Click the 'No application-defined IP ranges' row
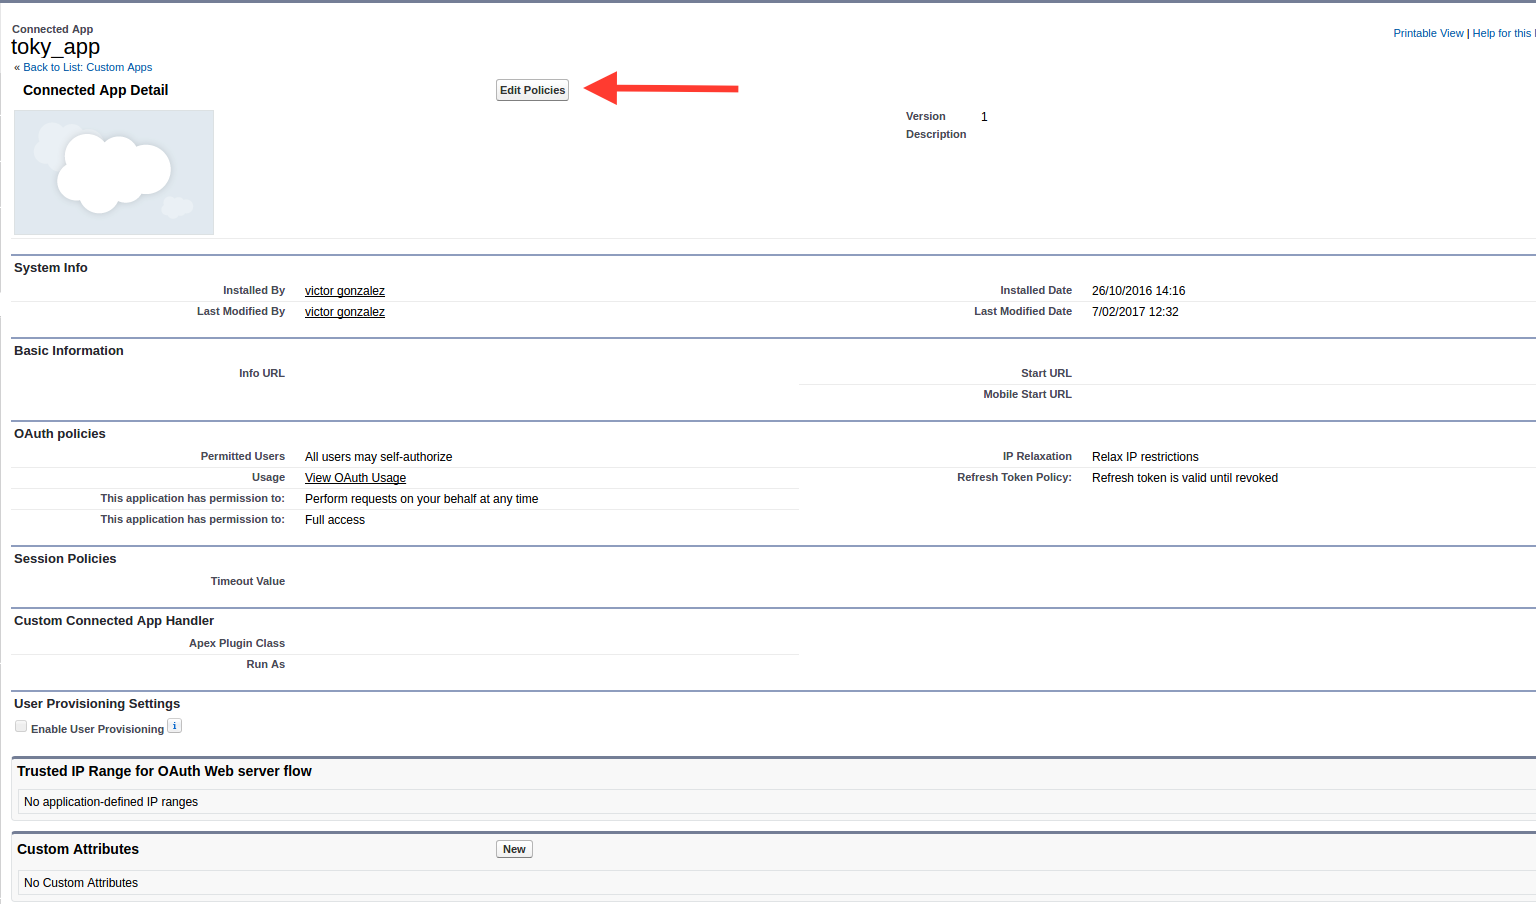This screenshot has width=1536, height=904. click(111, 802)
